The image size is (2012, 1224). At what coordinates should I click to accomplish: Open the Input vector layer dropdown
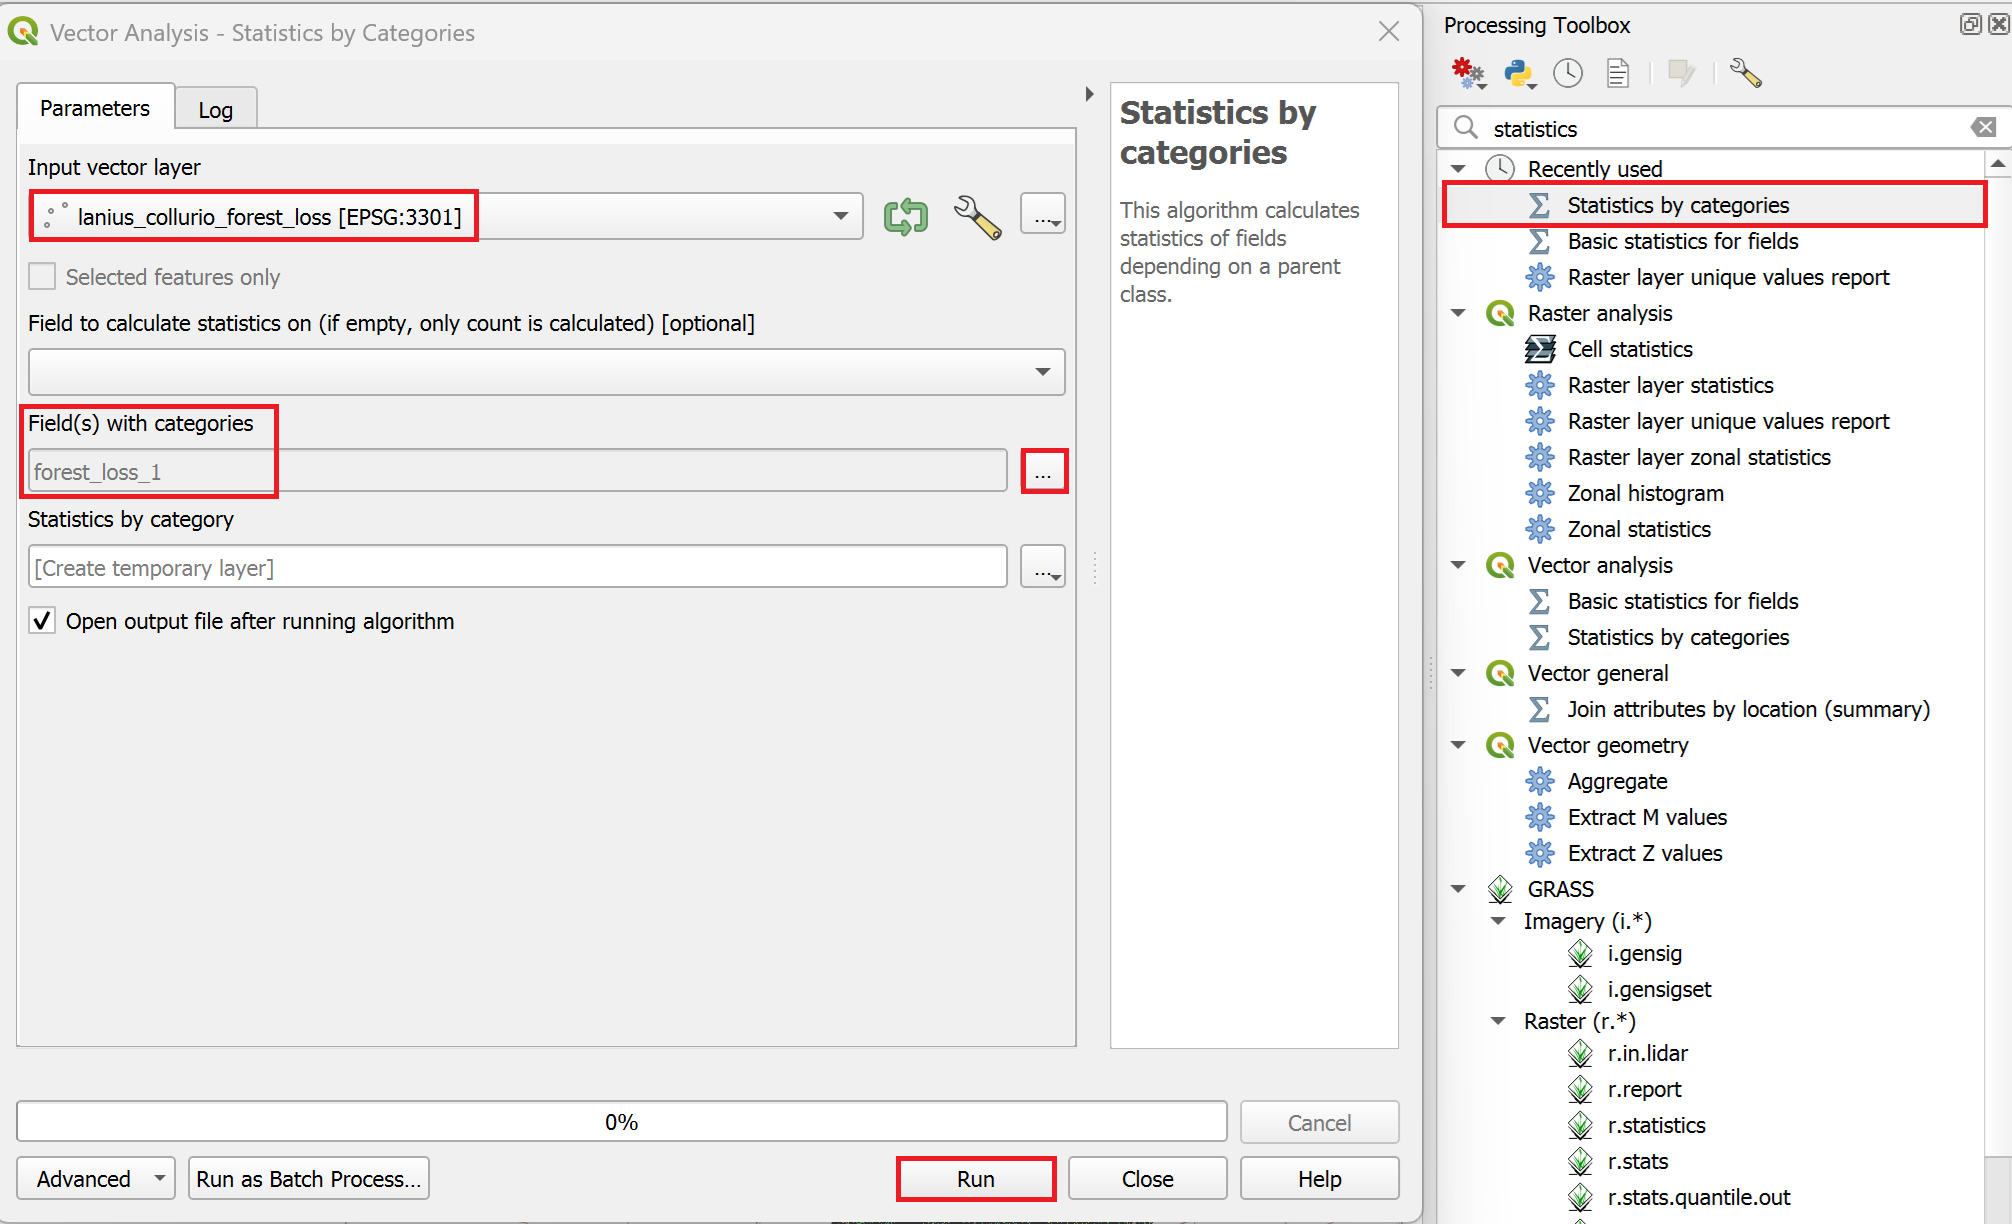click(x=446, y=216)
